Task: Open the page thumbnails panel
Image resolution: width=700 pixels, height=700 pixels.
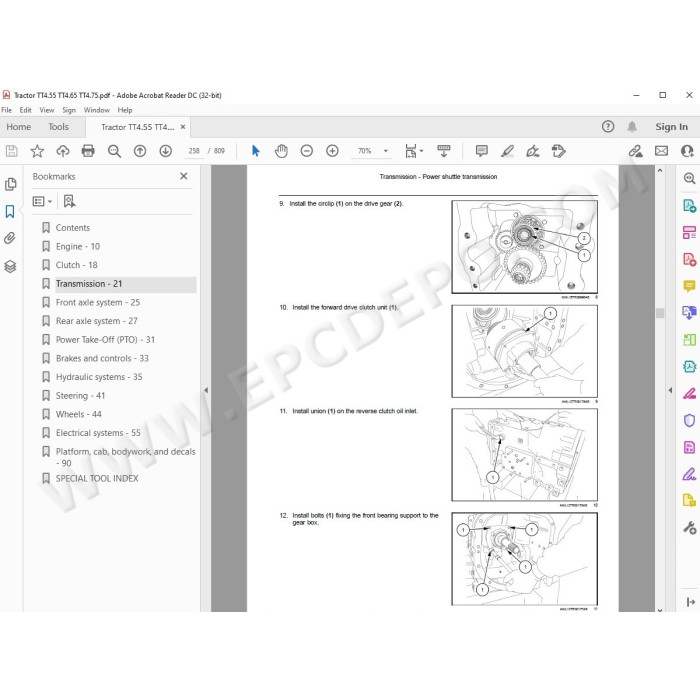Action: click(x=11, y=184)
